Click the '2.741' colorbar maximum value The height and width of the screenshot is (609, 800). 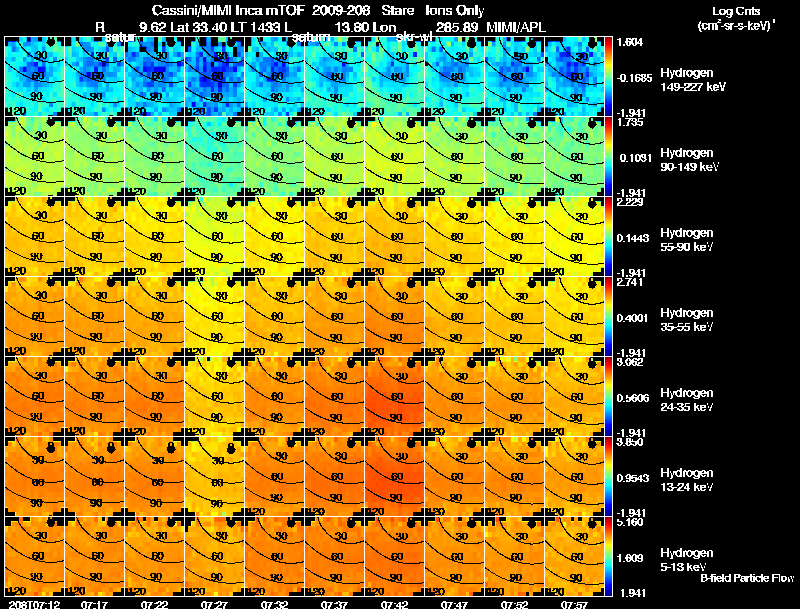pos(630,283)
